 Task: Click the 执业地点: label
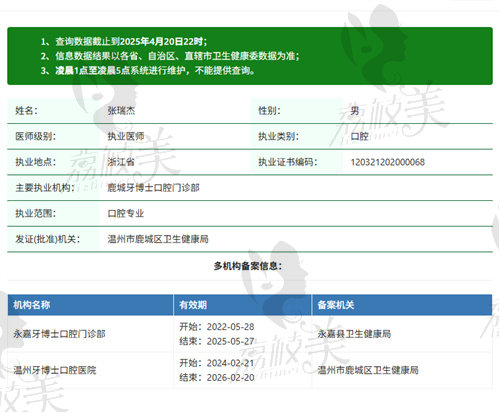(36, 162)
